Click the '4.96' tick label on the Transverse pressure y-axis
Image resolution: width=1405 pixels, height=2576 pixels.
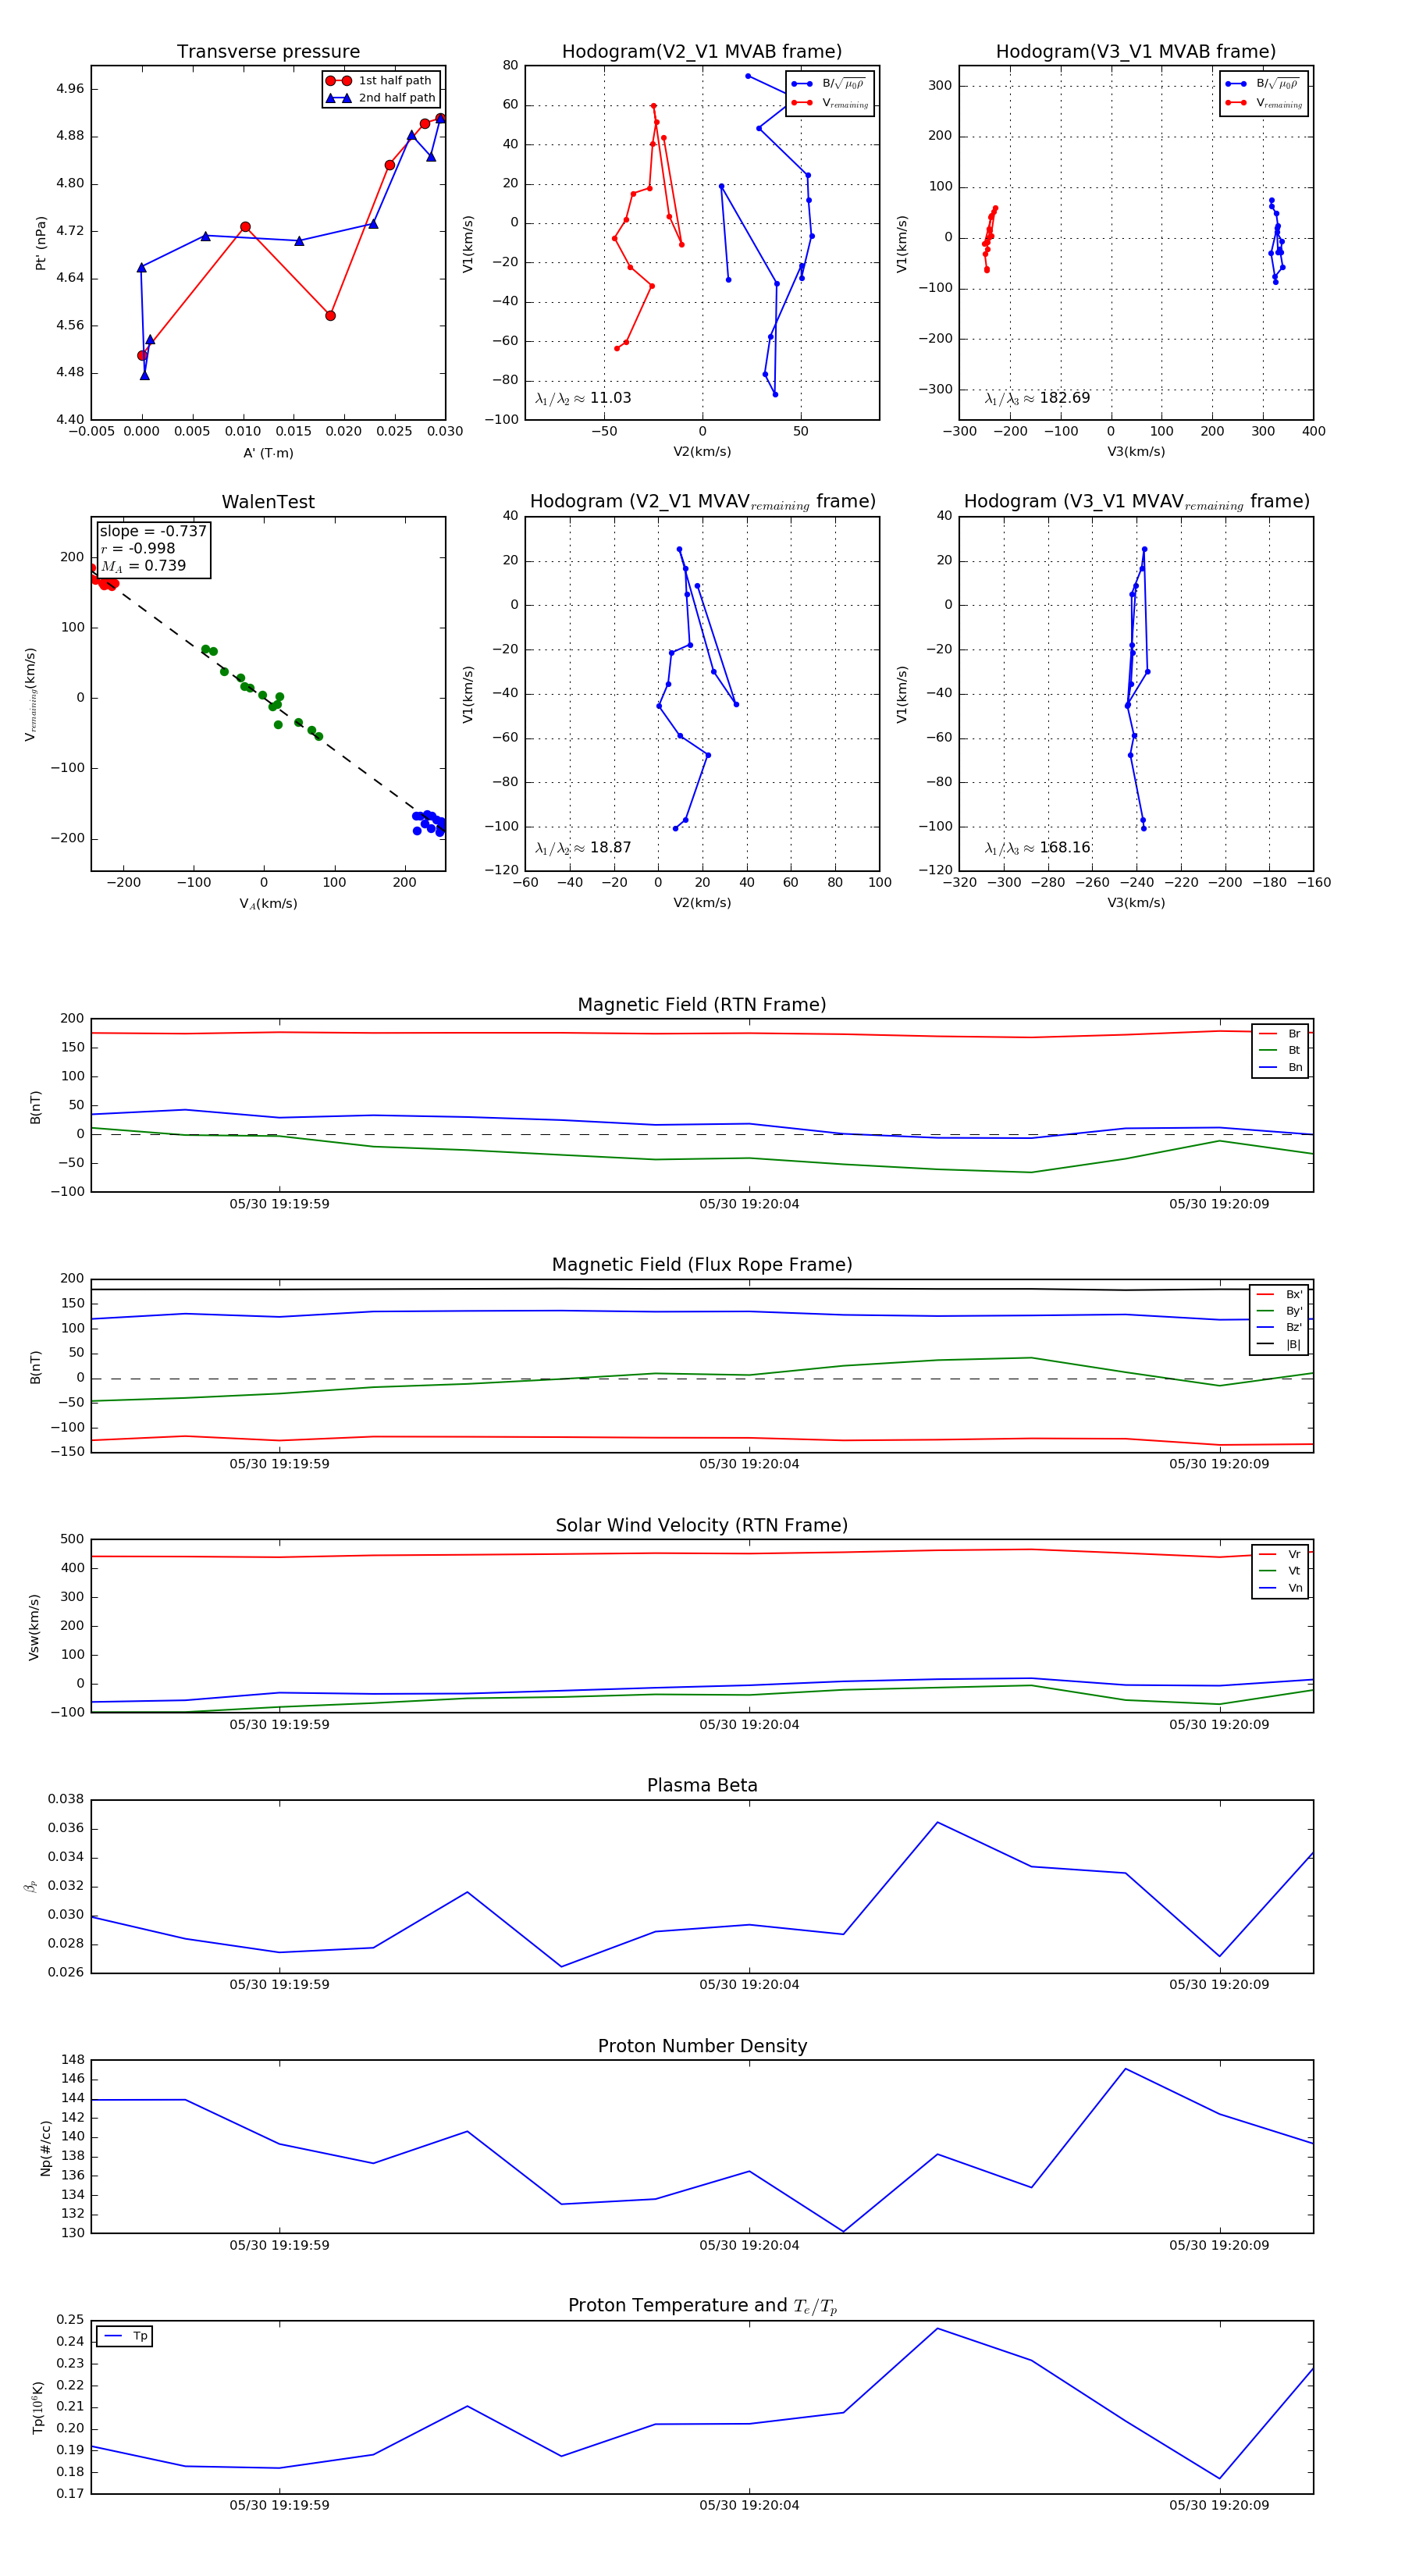(x=70, y=89)
